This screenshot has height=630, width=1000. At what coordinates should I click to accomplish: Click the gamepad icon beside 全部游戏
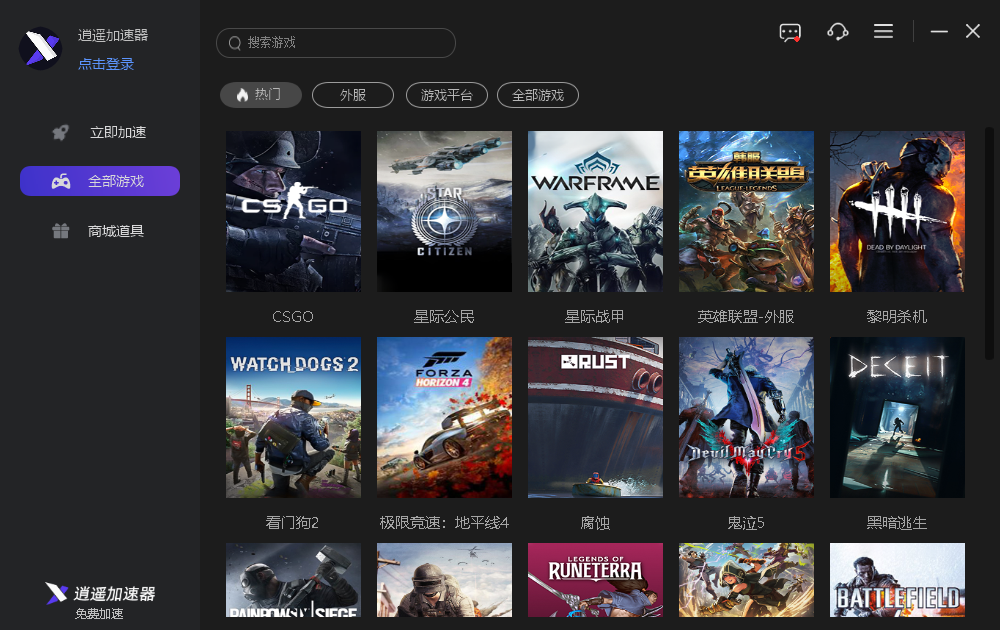[61, 182]
